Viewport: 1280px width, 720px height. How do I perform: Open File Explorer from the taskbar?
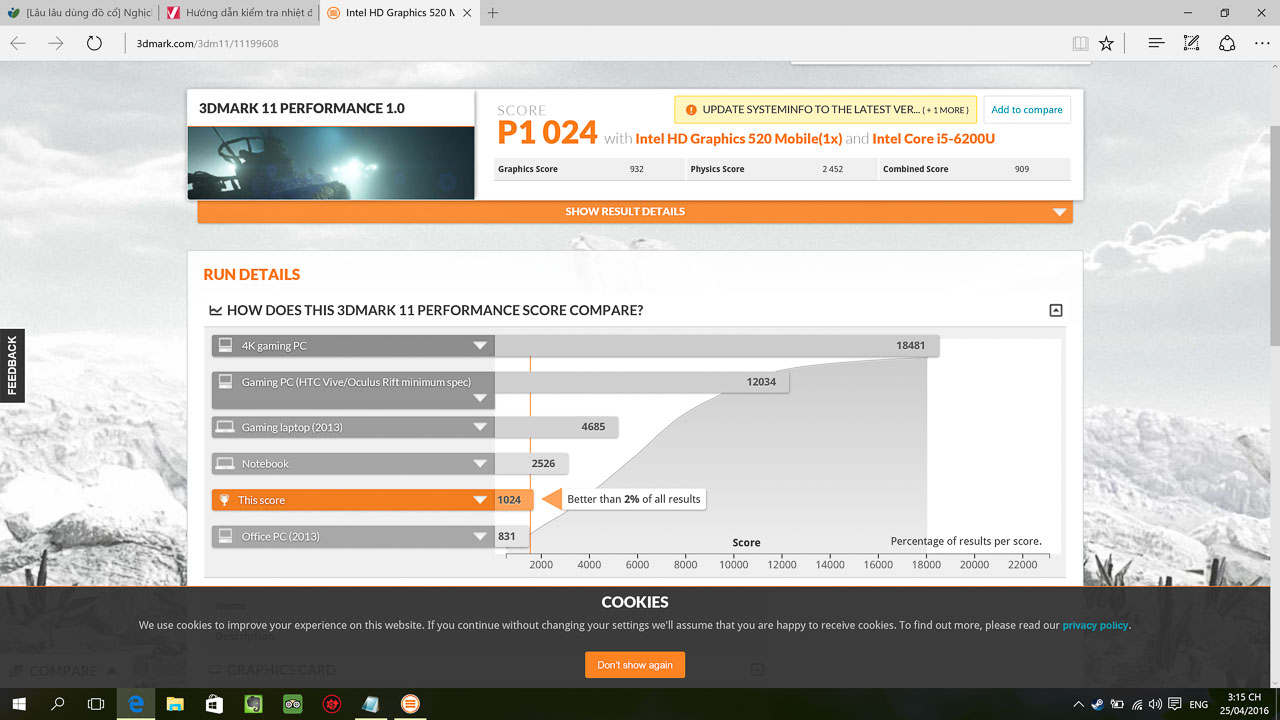(175, 704)
